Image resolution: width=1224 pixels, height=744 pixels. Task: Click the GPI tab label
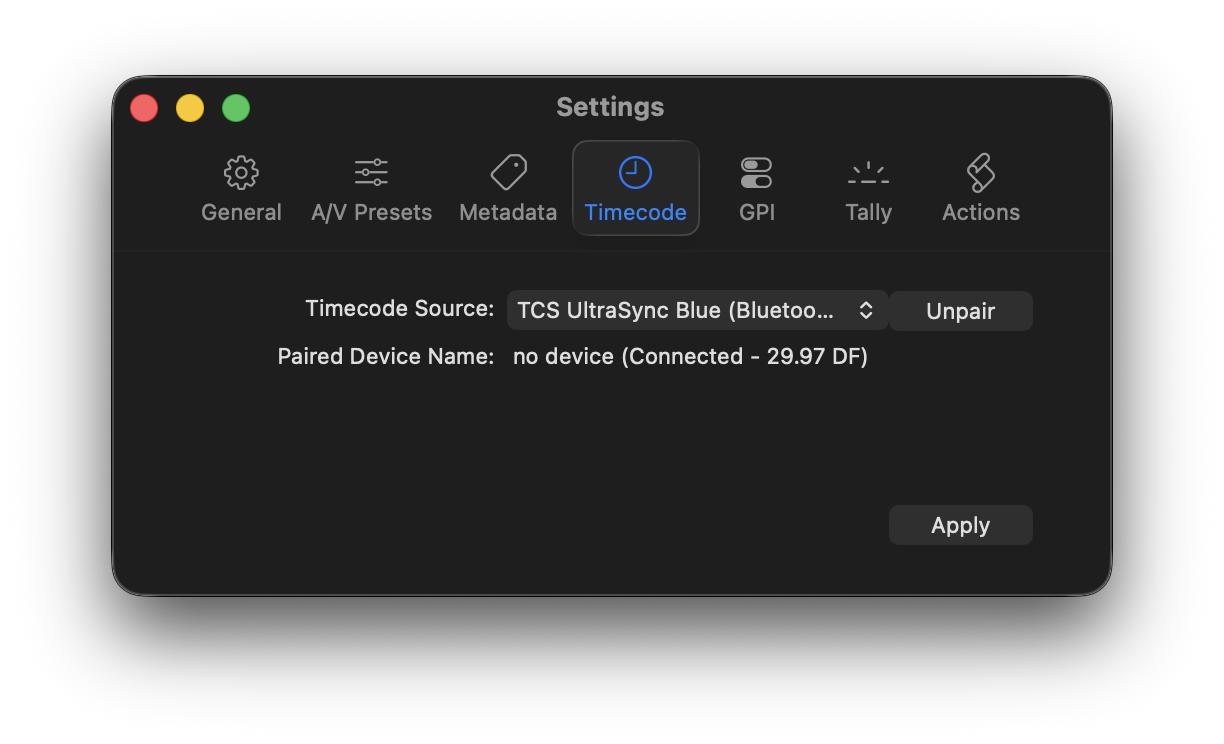[756, 212]
